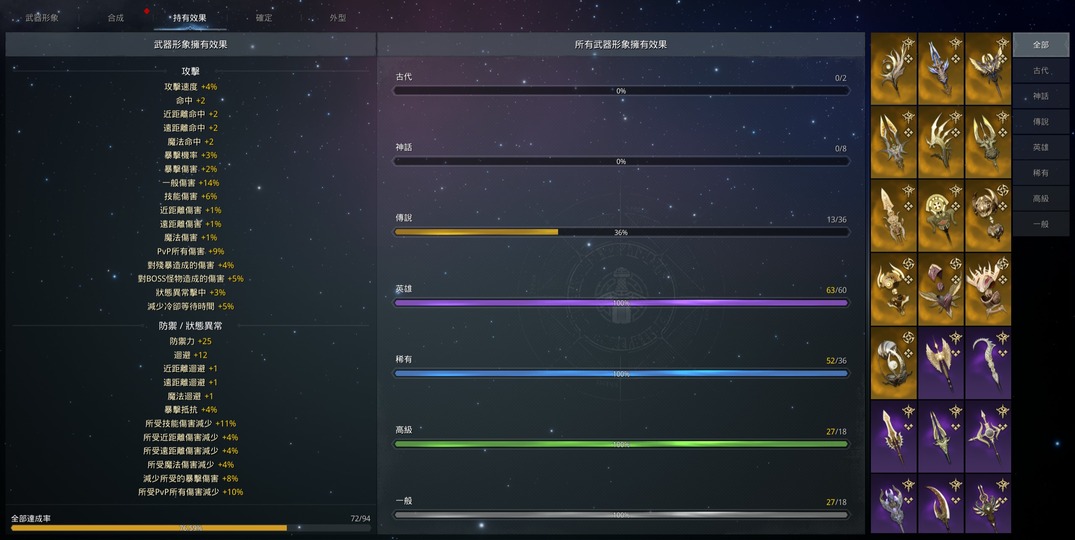
Task: Click the 暴擊抵抗 +4% stat line
Action: click(x=191, y=410)
